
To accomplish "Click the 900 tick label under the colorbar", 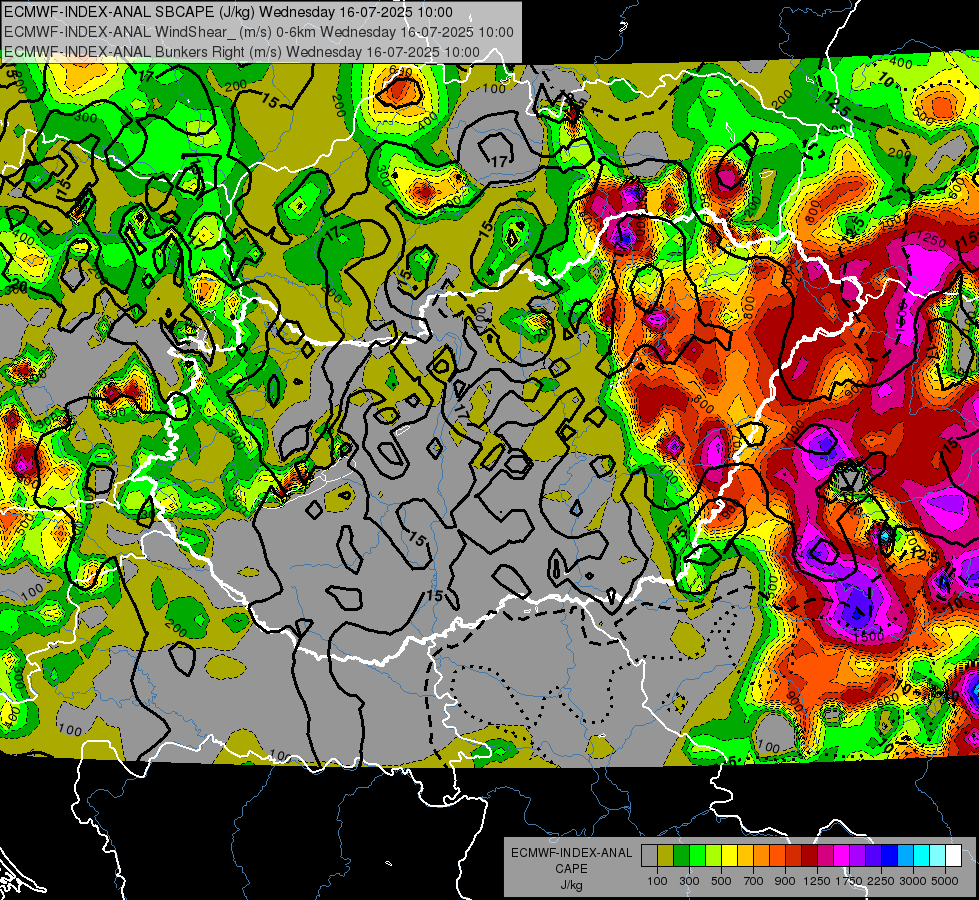I will (785, 881).
